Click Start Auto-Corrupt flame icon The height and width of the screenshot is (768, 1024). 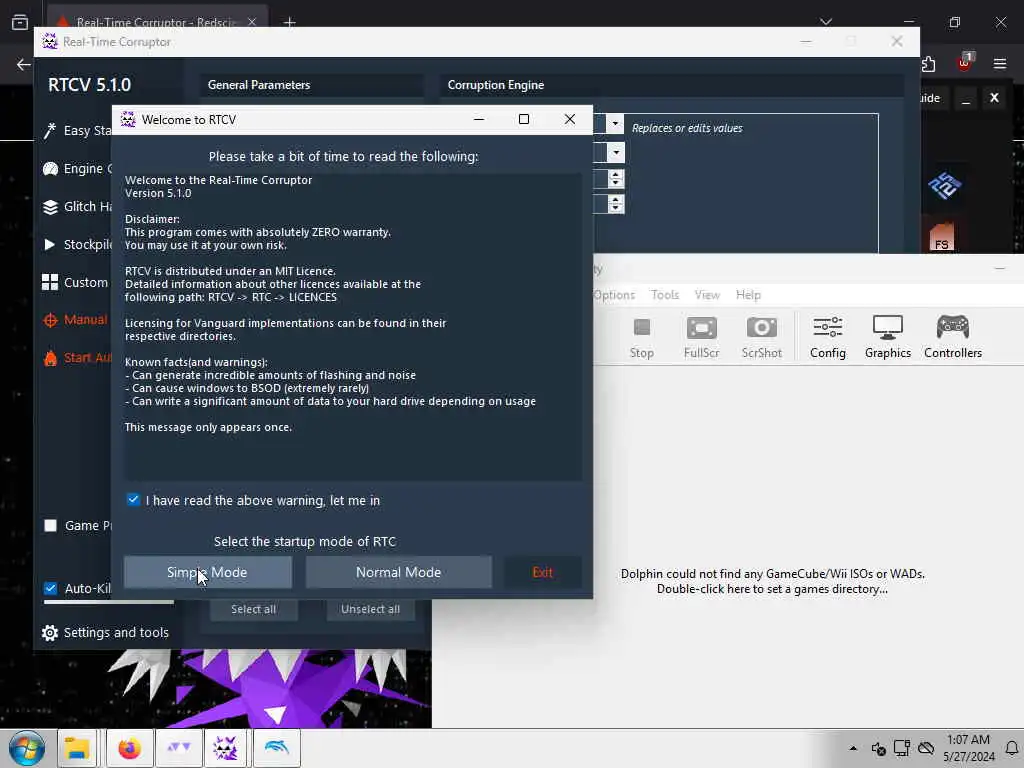pos(50,358)
